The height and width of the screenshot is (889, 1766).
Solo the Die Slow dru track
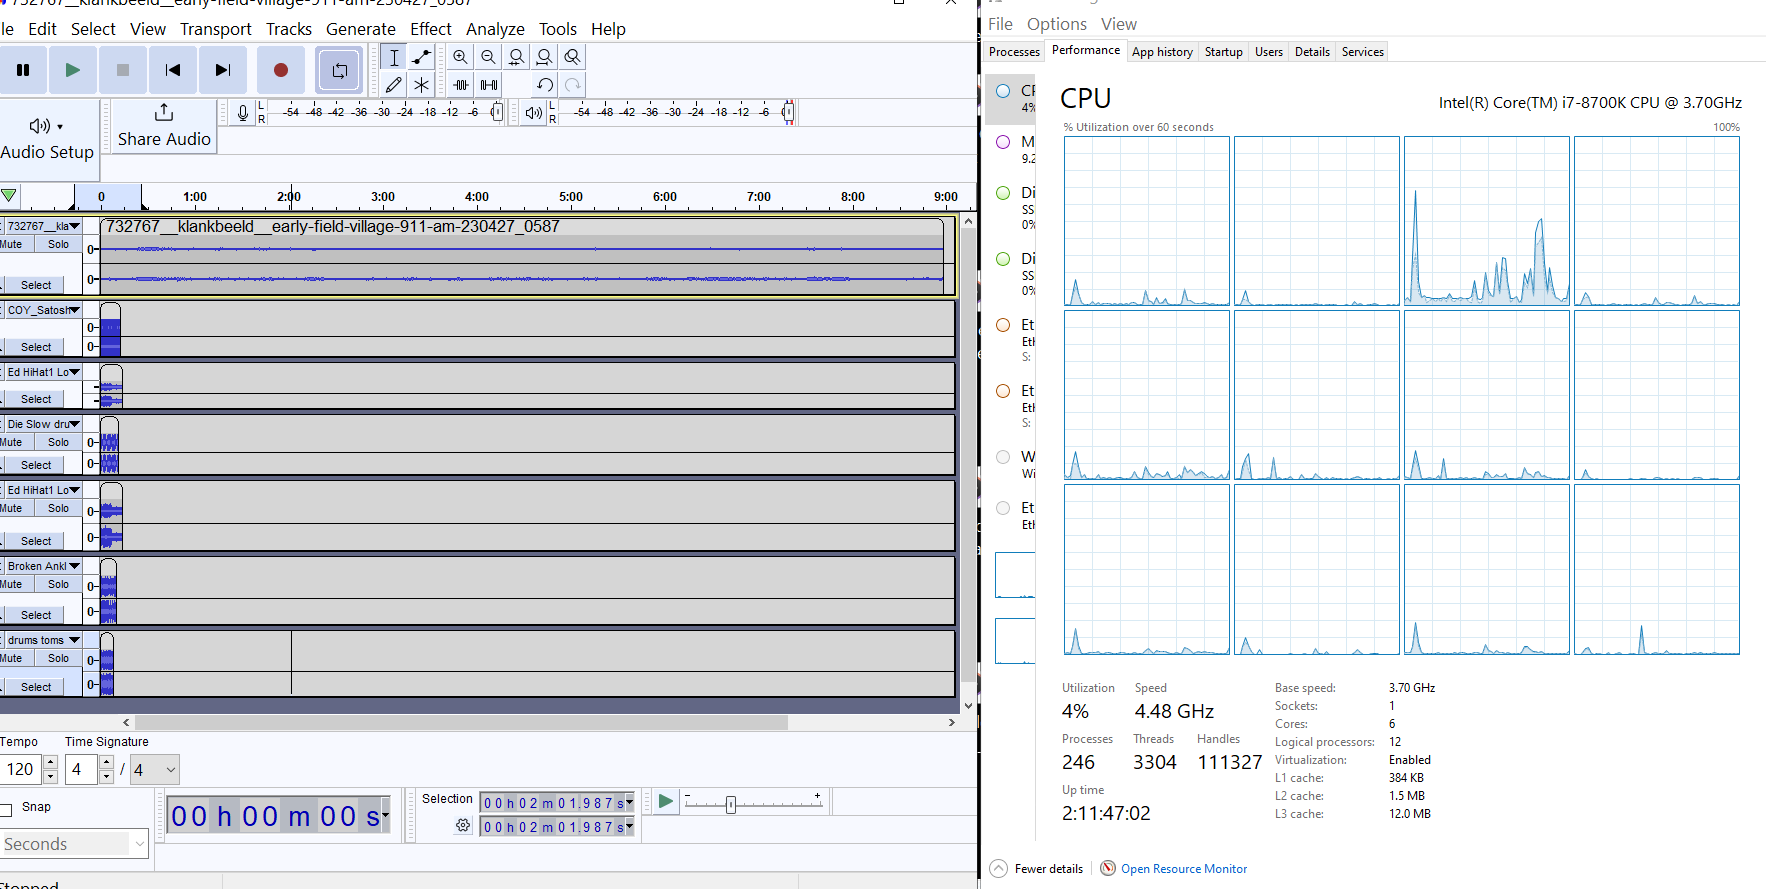(x=59, y=442)
